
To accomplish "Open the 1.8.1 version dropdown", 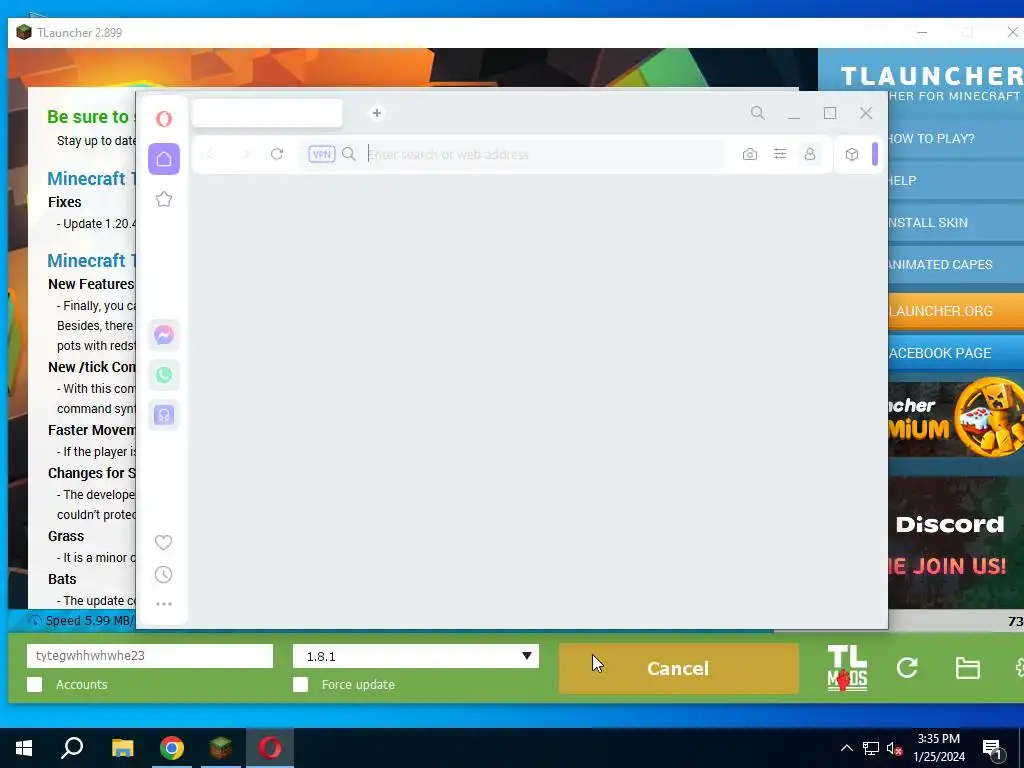I will [x=416, y=656].
